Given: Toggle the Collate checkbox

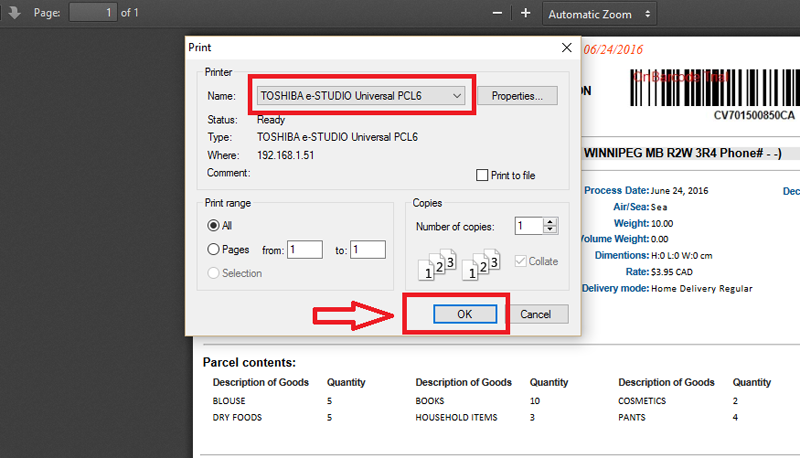Looking at the screenshot, I should [520, 261].
